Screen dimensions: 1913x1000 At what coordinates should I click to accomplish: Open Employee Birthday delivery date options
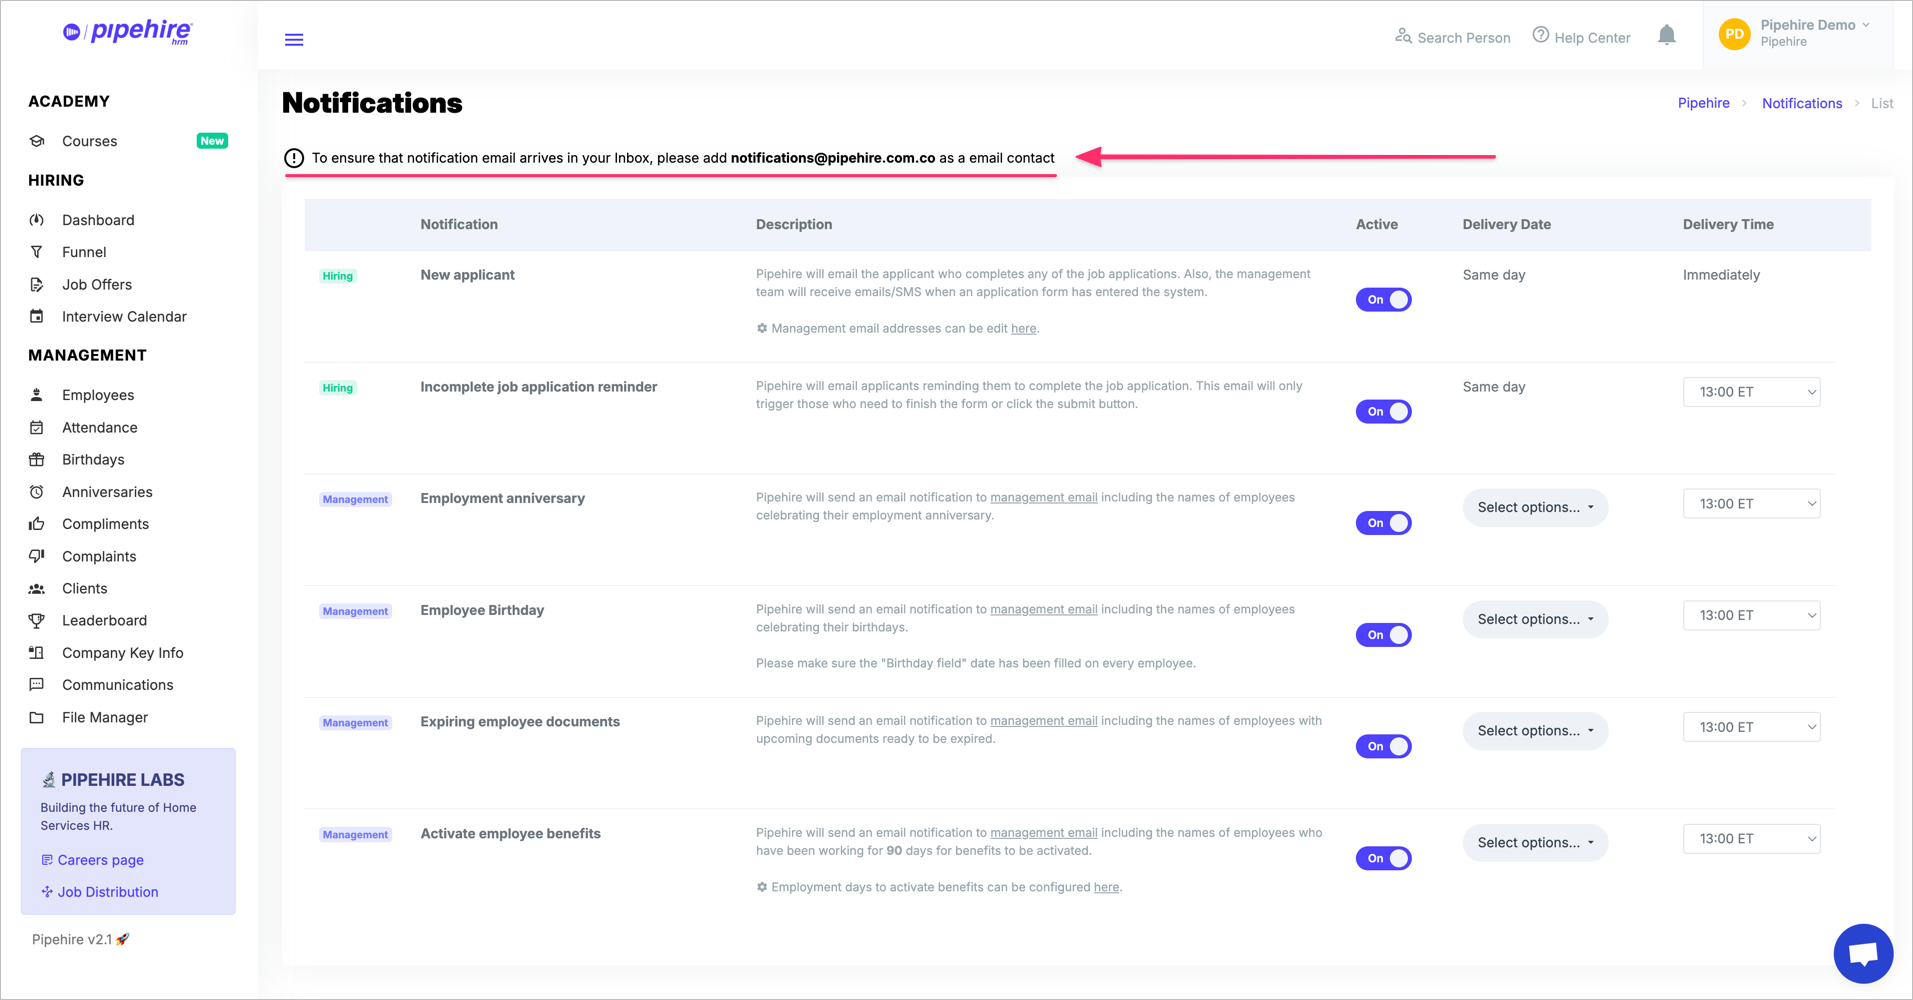tap(1535, 620)
